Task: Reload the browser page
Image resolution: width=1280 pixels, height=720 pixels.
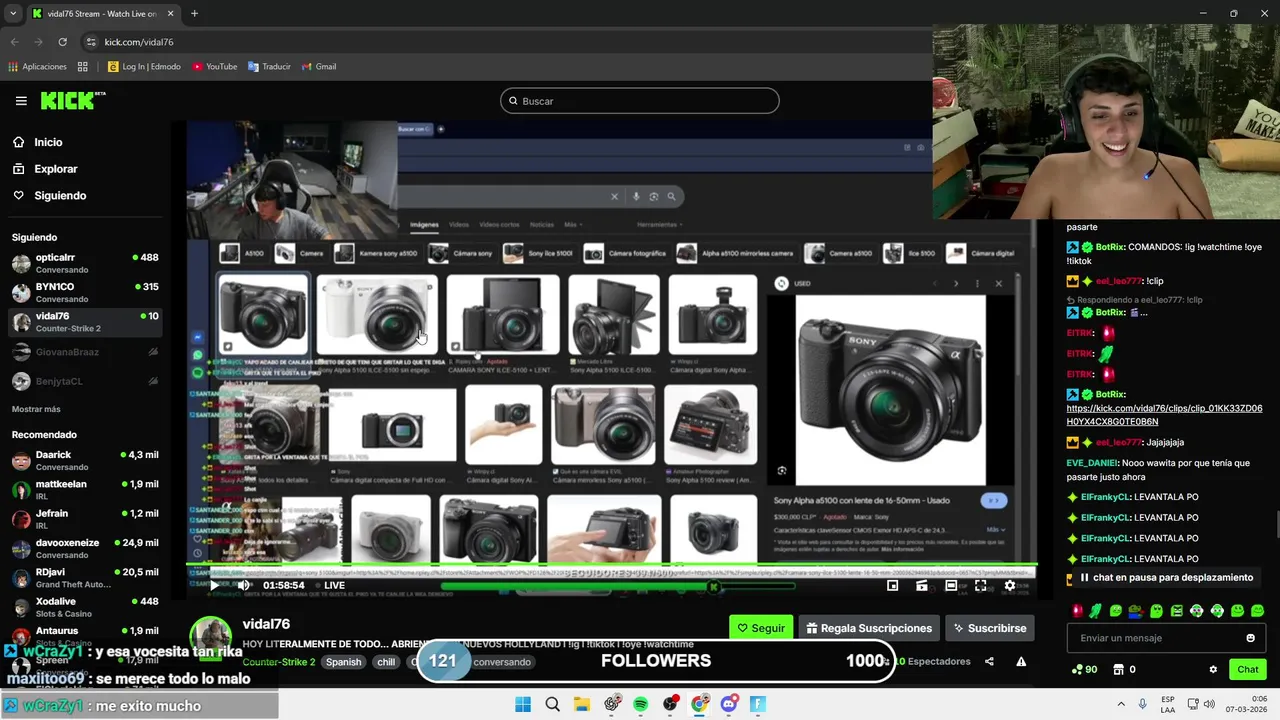Action: [x=62, y=42]
